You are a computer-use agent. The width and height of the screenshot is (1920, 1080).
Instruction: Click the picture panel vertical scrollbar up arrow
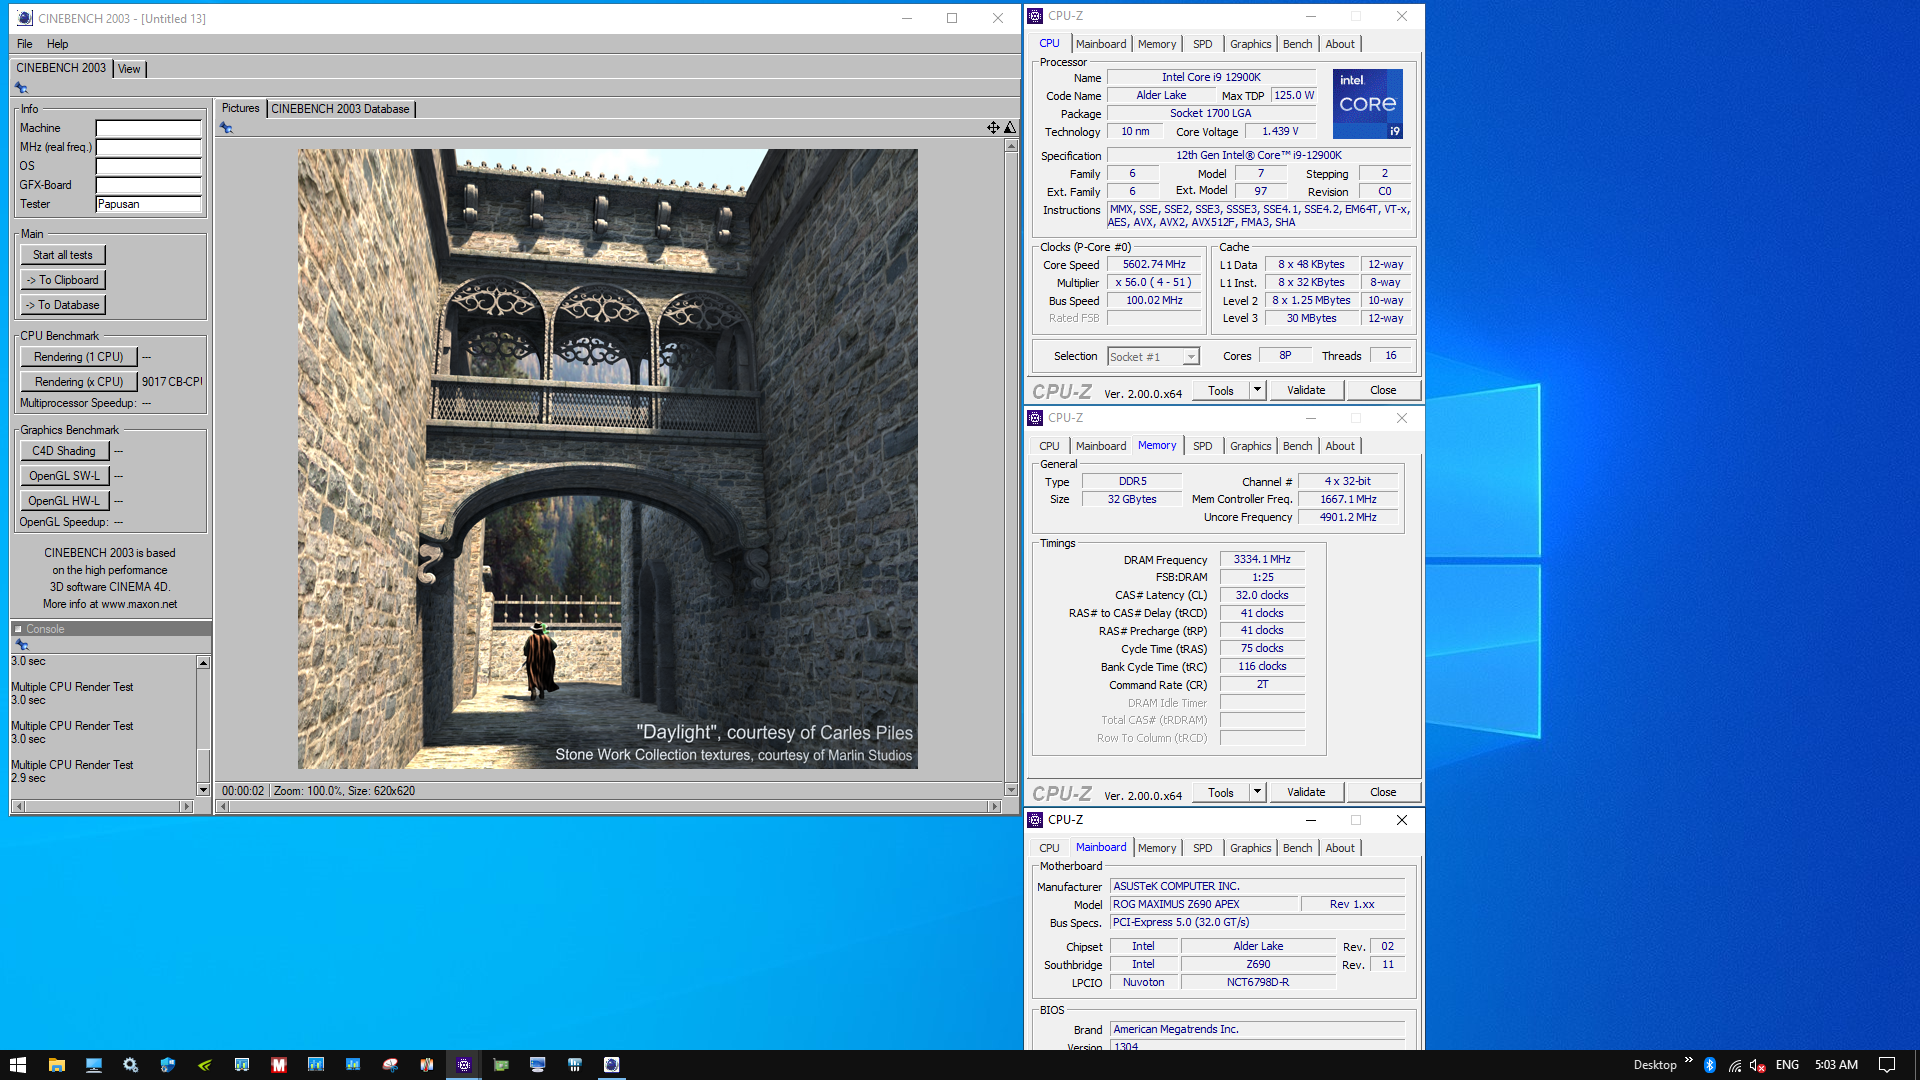point(1011,146)
